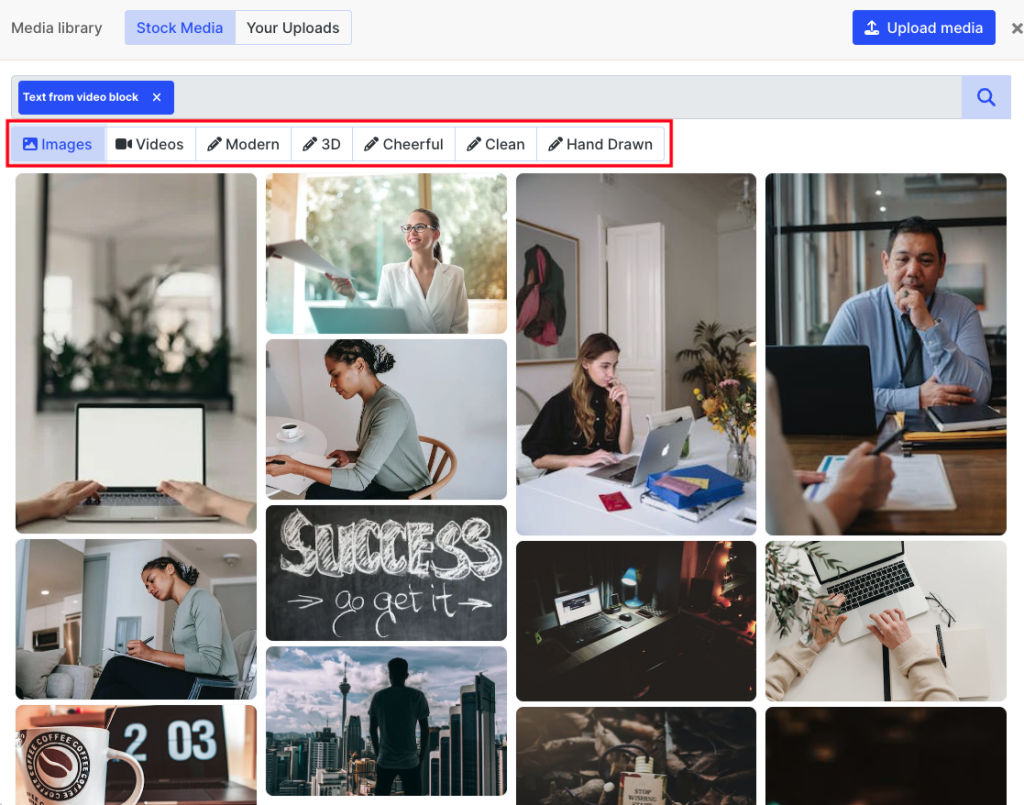The image size is (1024, 805).
Task: Remove the 'Text from video block' tag
Action: pos(157,97)
